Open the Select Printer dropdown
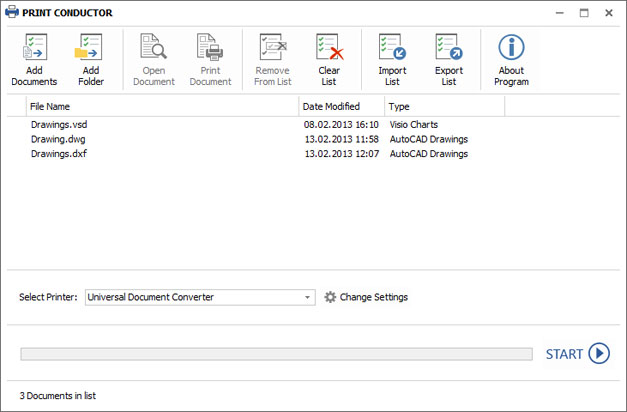Image resolution: width=627 pixels, height=412 pixels. tap(200, 297)
